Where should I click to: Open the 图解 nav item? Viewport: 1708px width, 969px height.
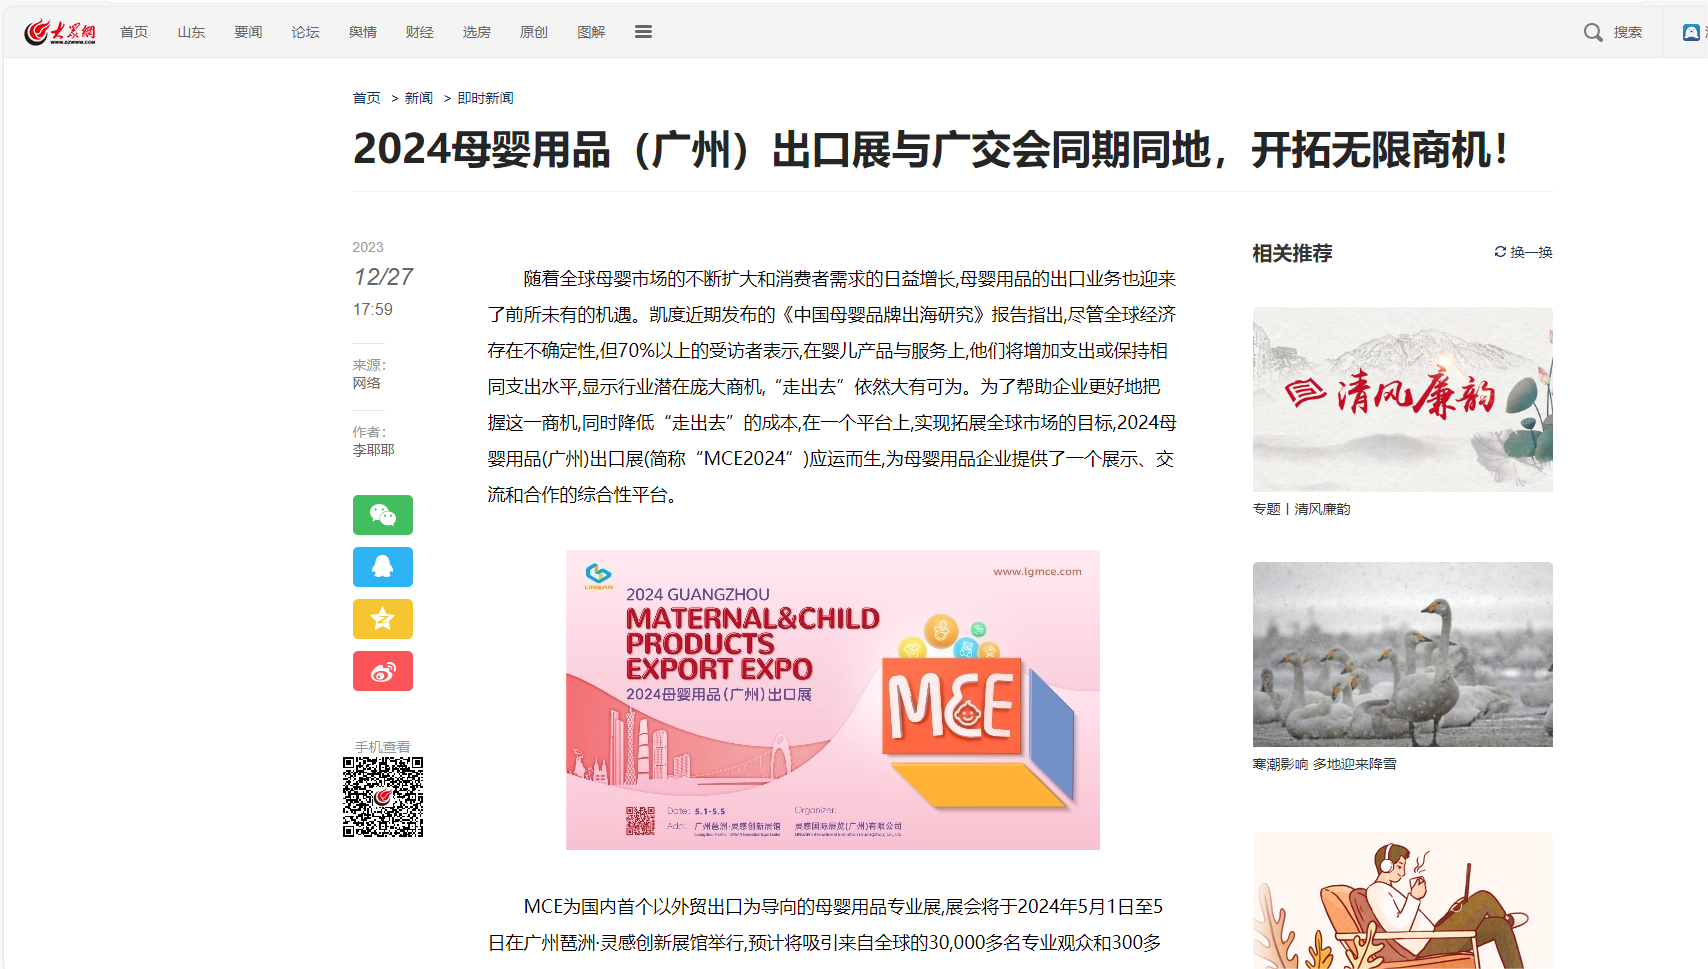tap(591, 32)
